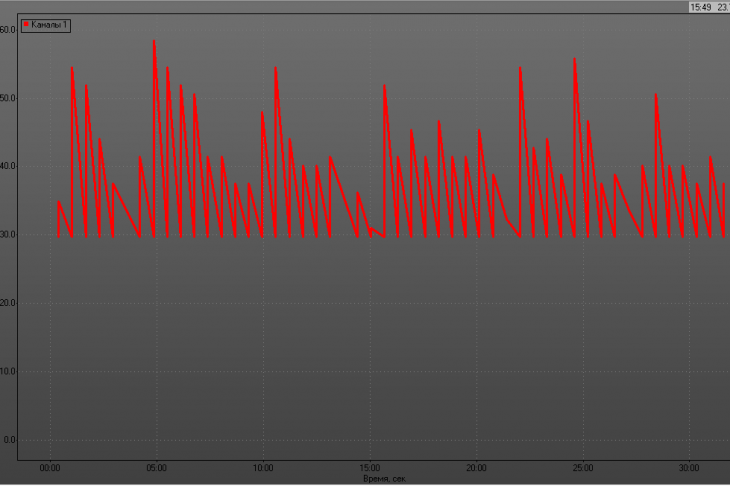Click the tallest red peak of the graph
Viewport: 730px width, 486px height.
(154, 43)
